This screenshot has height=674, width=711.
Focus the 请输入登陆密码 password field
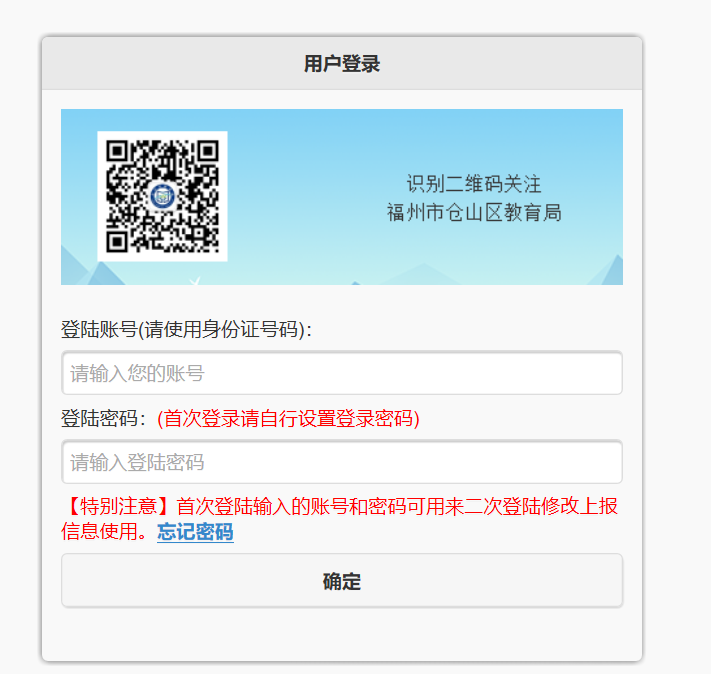[342, 462]
